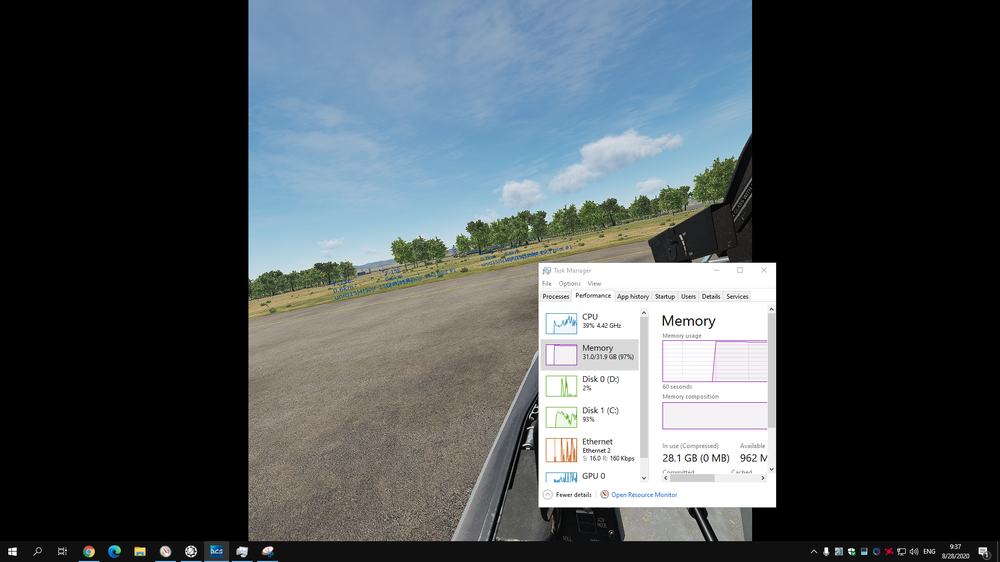Open File menu in Task Manager
Image resolution: width=1000 pixels, height=562 pixels.
point(547,284)
